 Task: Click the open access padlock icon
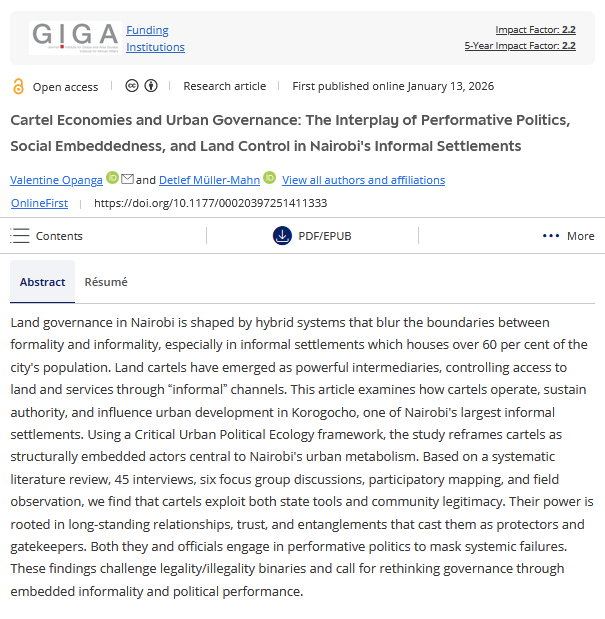click(18, 86)
